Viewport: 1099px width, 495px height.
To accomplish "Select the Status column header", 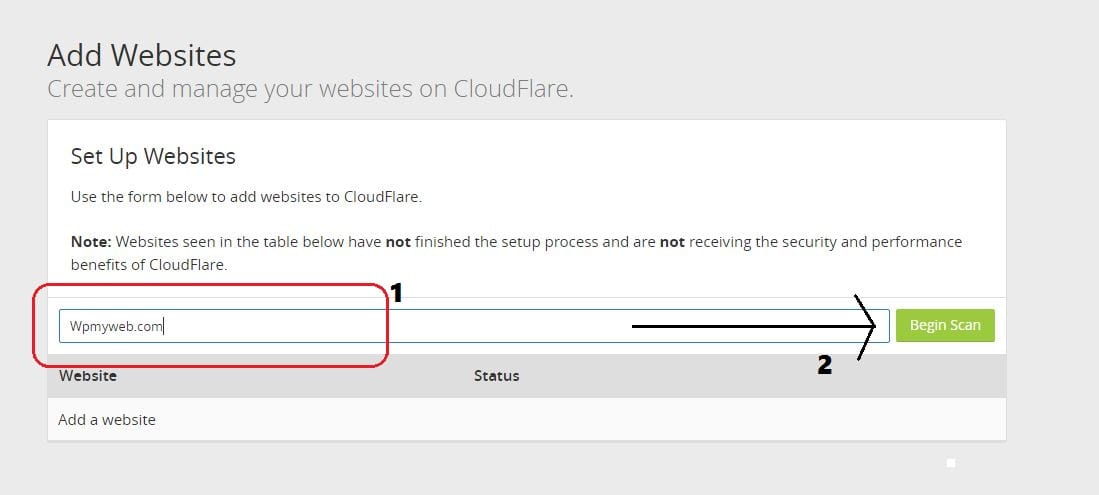I will 496,376.
